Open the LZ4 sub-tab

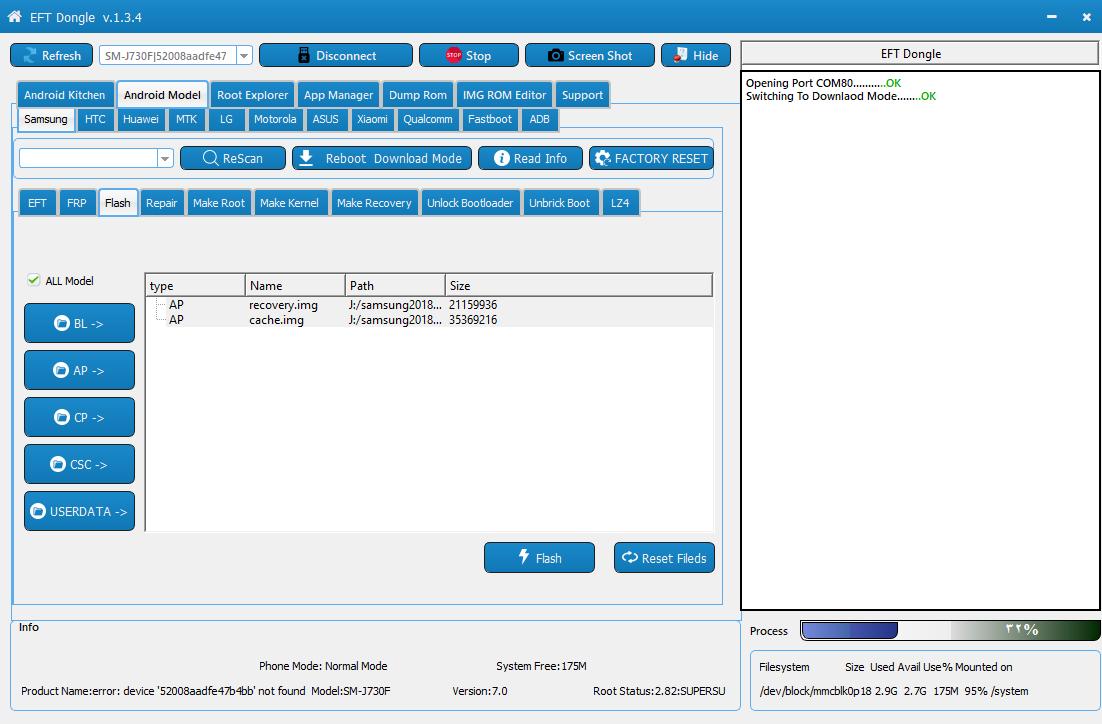[620, 203]
